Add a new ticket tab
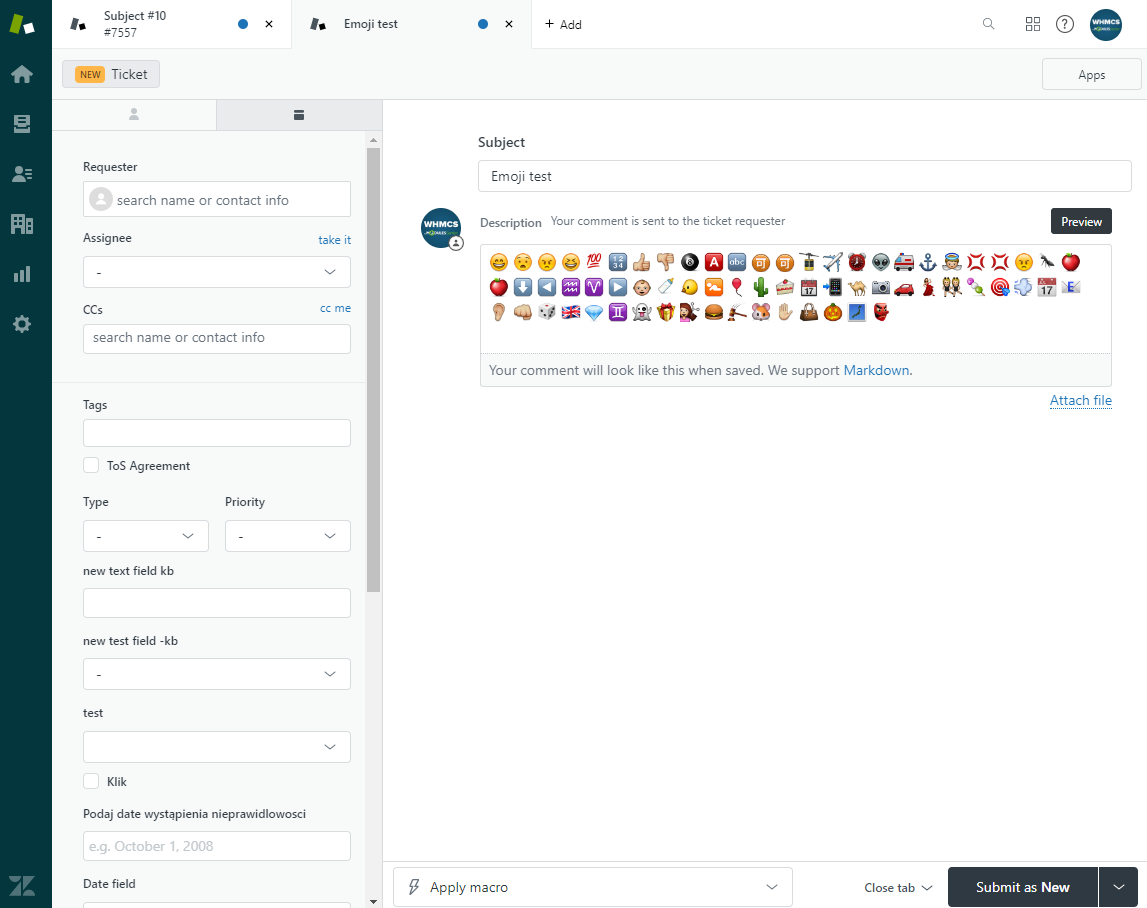Image resolution: width=1147 pixels, height=908 pixels. pyautogui.click(x=563, y=24)
